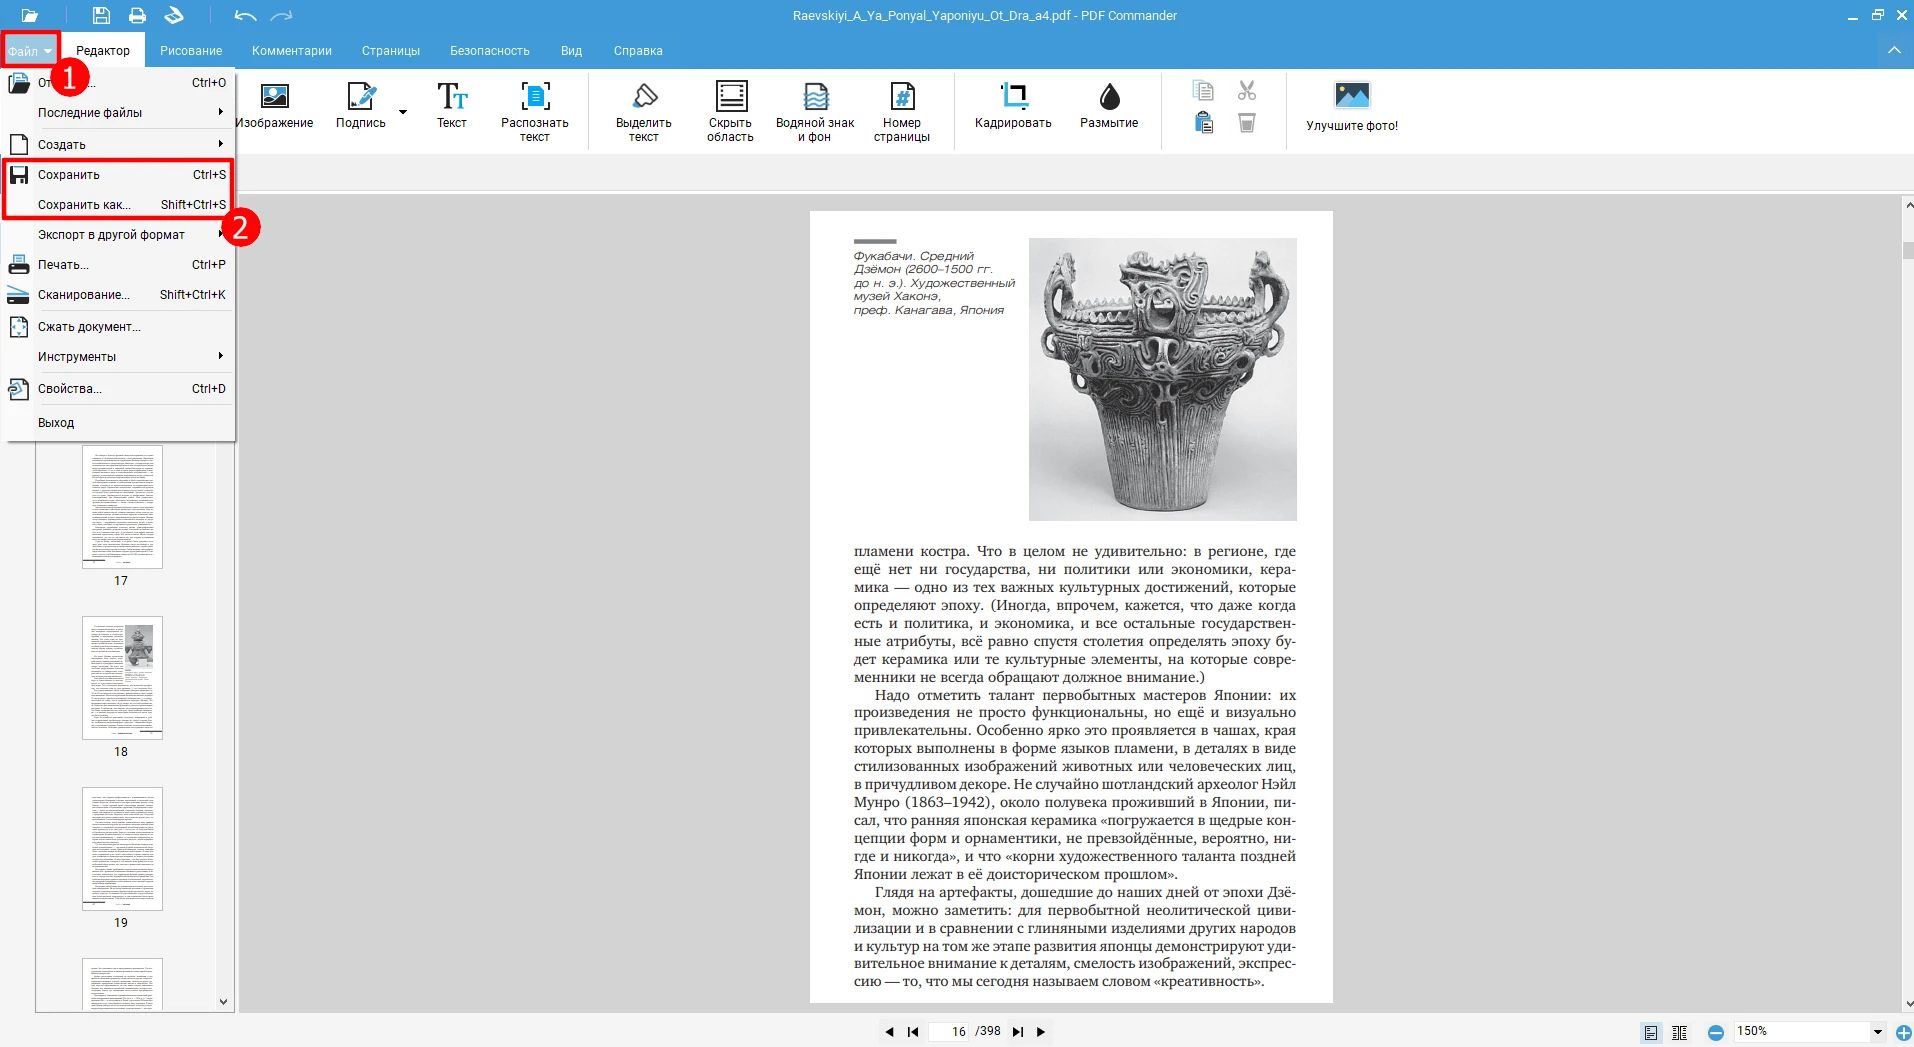Insert an image with Изображение tool
Screen dimensions: 1914x1047
point(274,105)
